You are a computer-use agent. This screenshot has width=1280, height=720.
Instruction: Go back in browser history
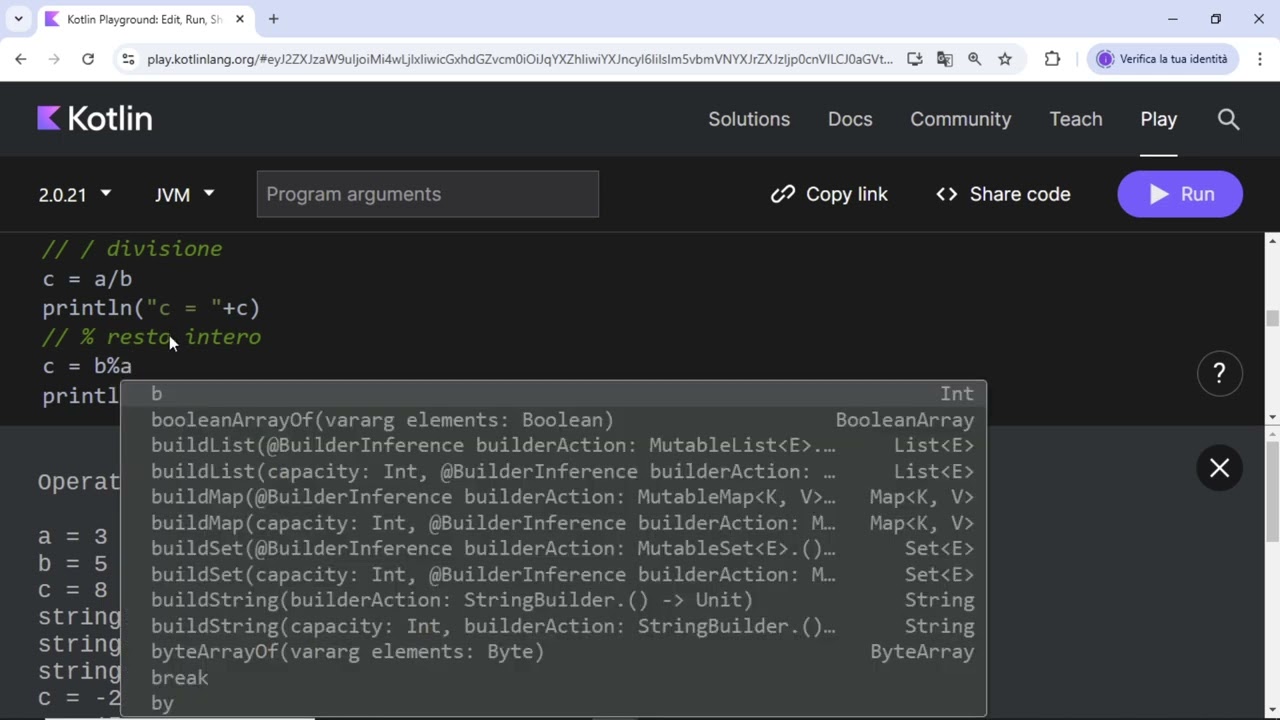[x=21, y=59]
